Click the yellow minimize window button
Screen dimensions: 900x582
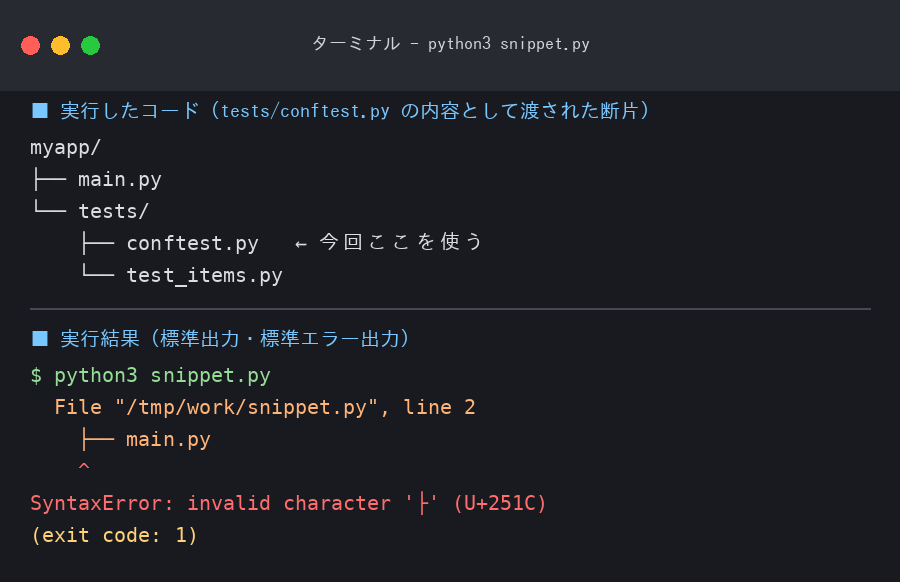click(60, 45)
